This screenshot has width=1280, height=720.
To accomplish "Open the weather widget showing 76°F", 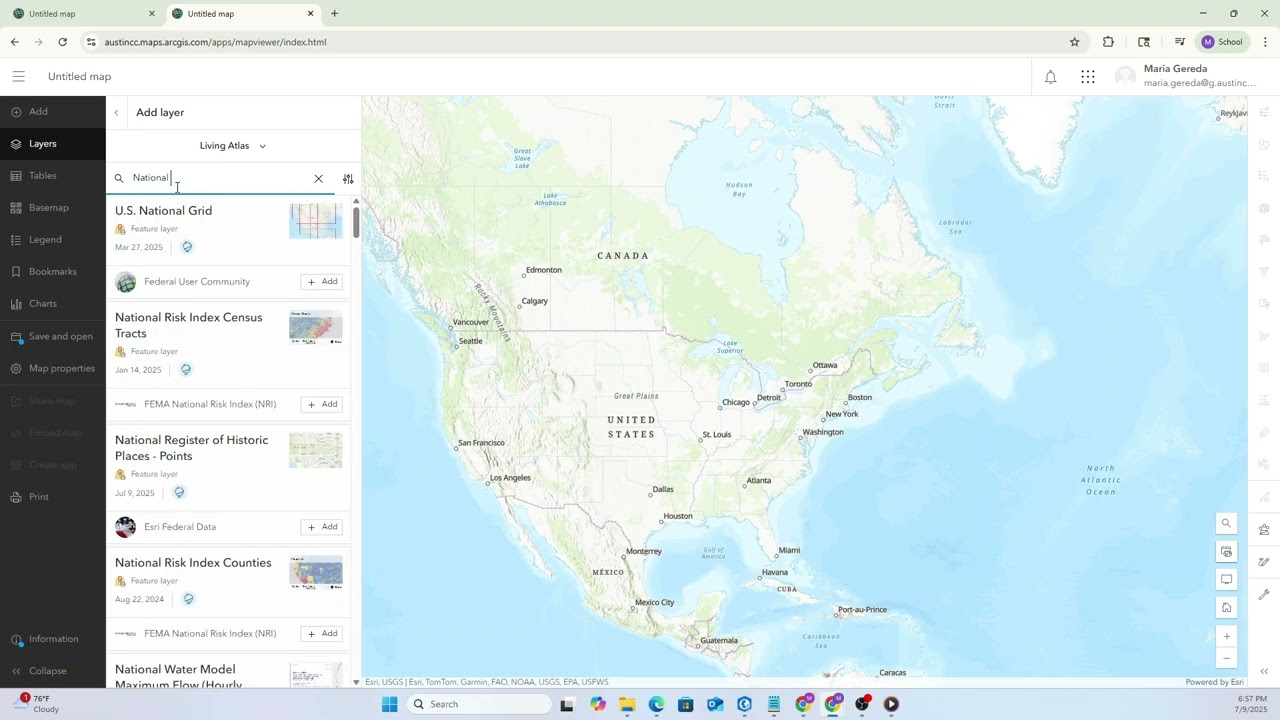I will pyautogui.click(x=38, y=704).
